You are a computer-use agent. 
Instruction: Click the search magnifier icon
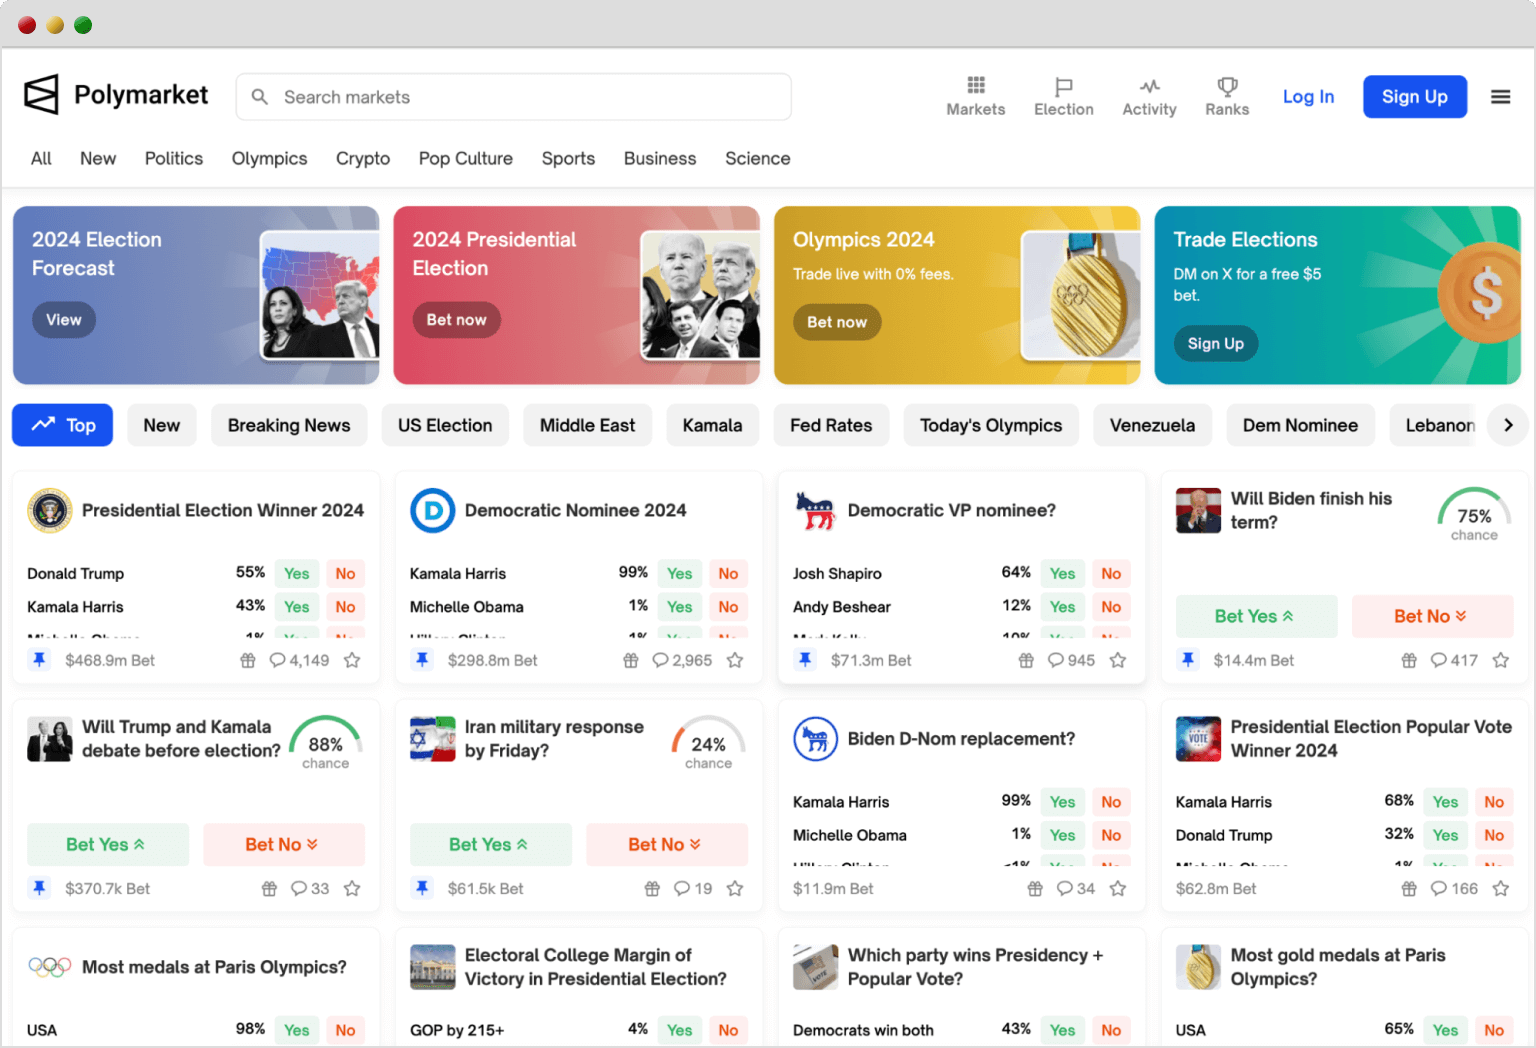point(260,97)
